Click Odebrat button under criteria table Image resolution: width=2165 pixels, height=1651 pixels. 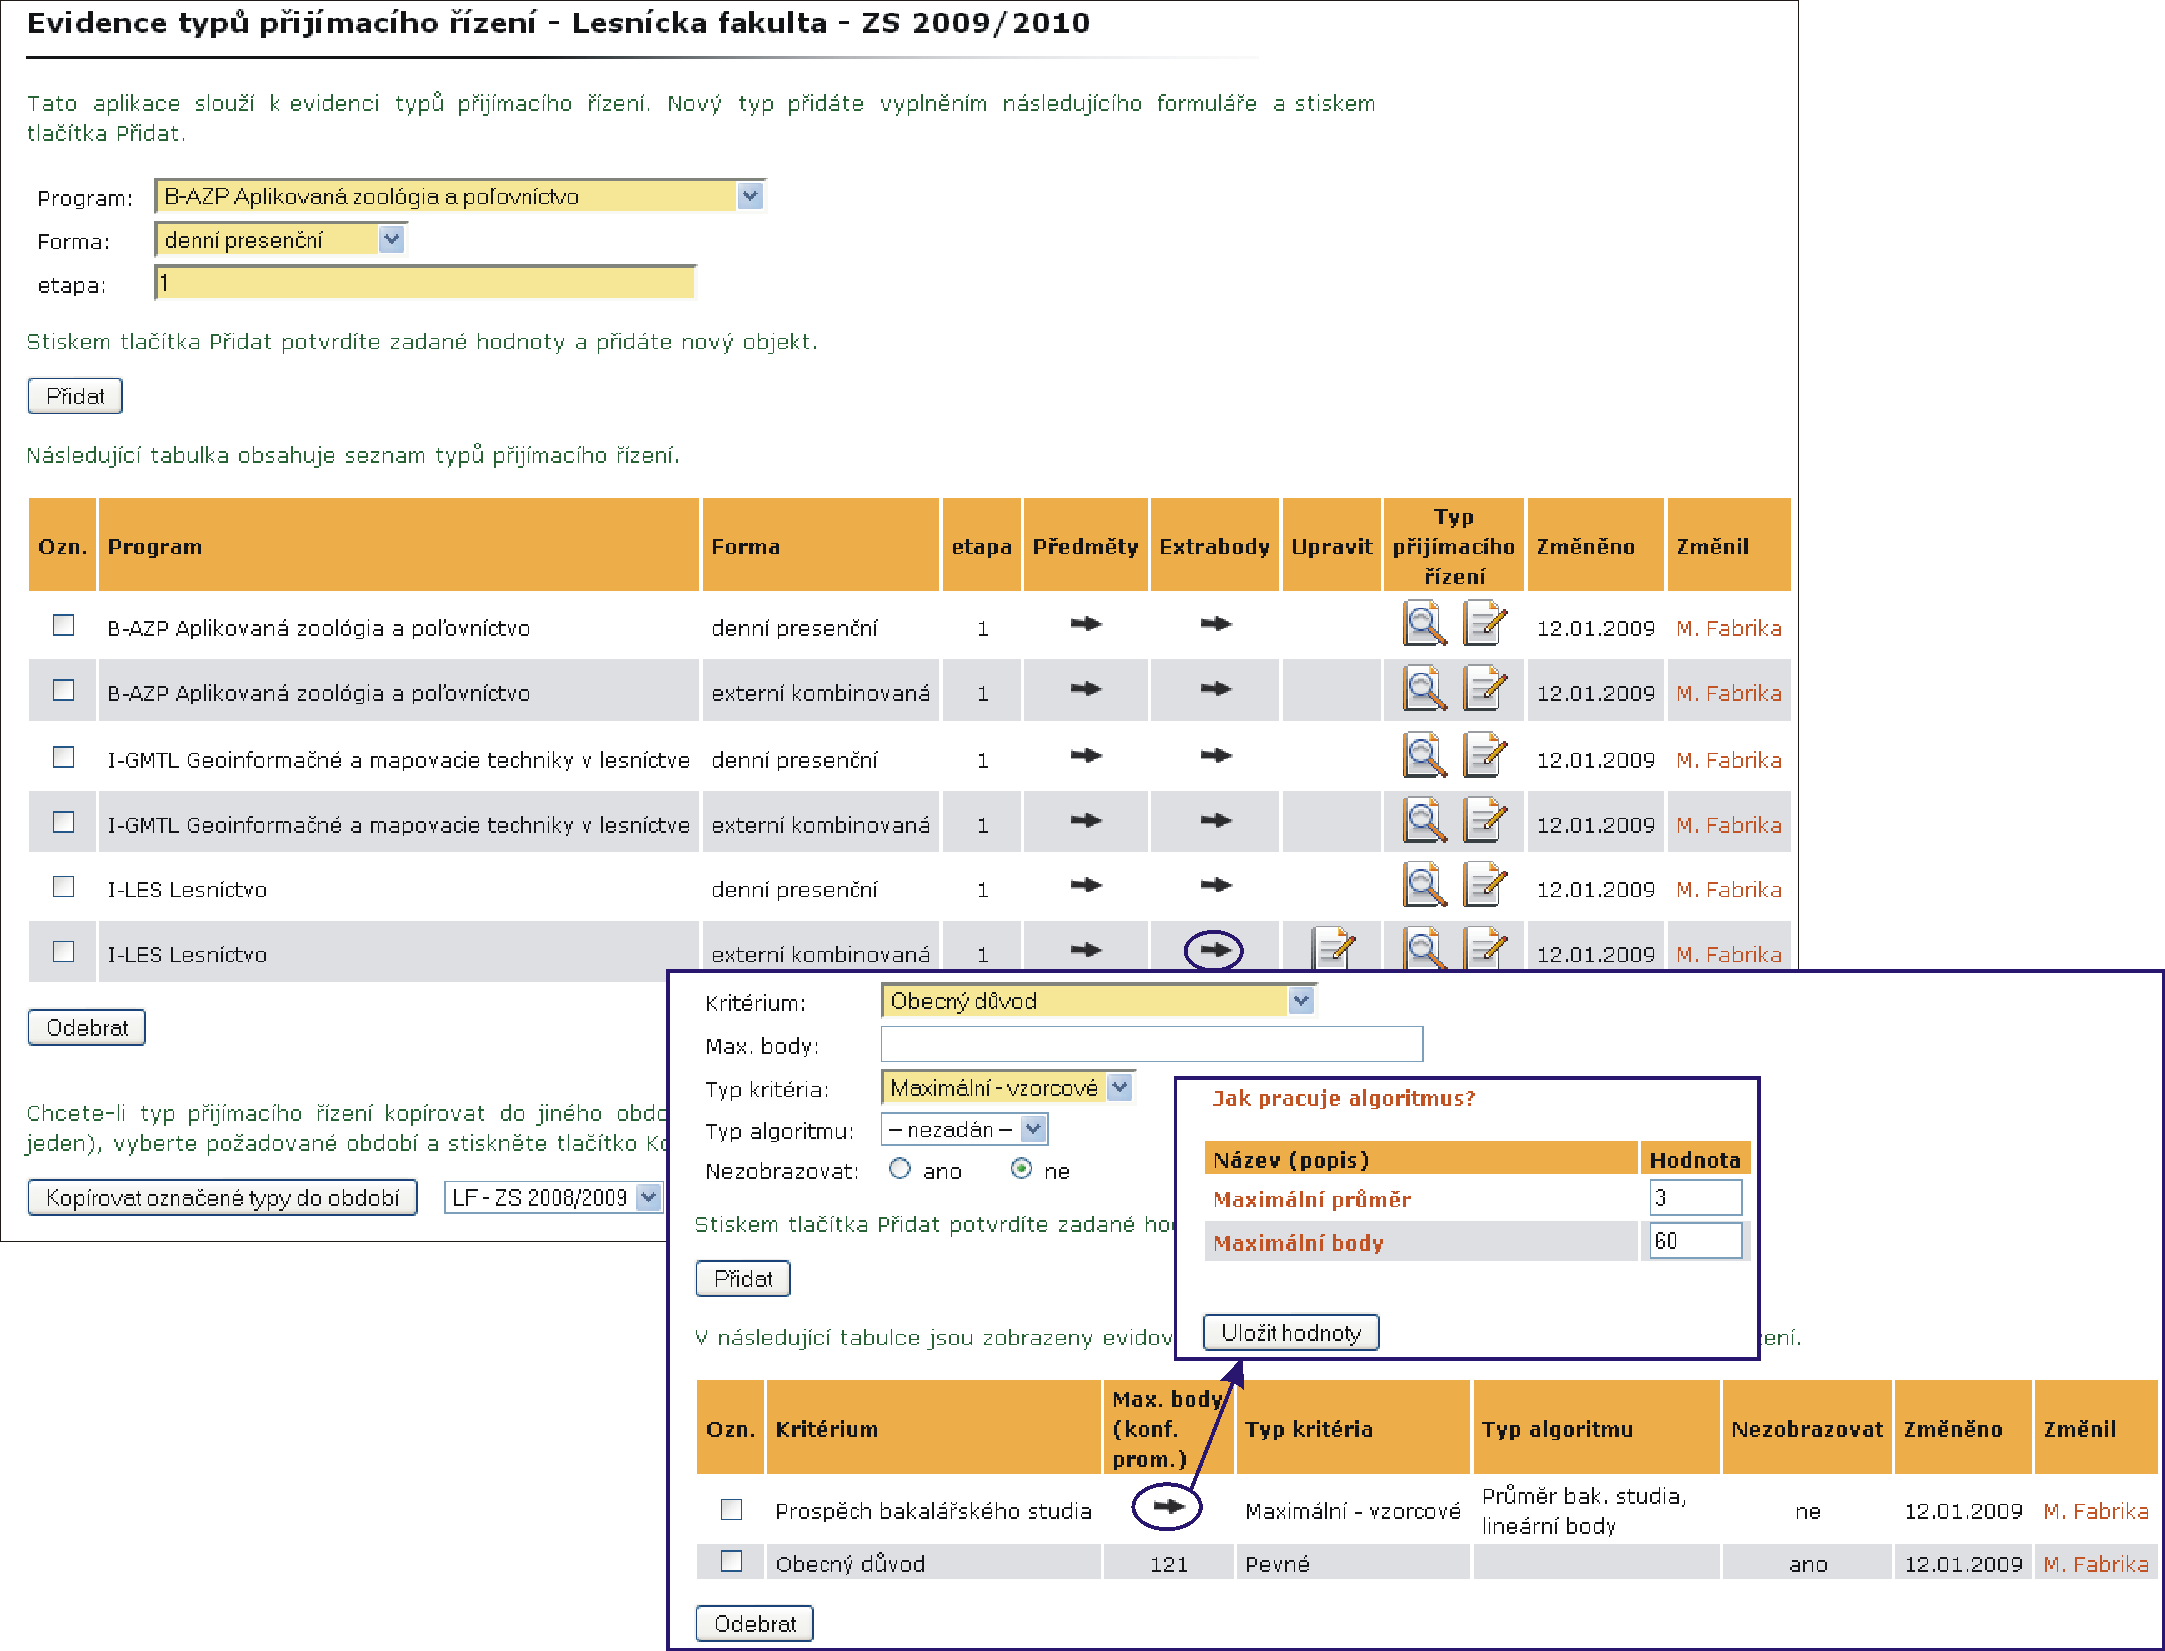[x=755, y=1624]
